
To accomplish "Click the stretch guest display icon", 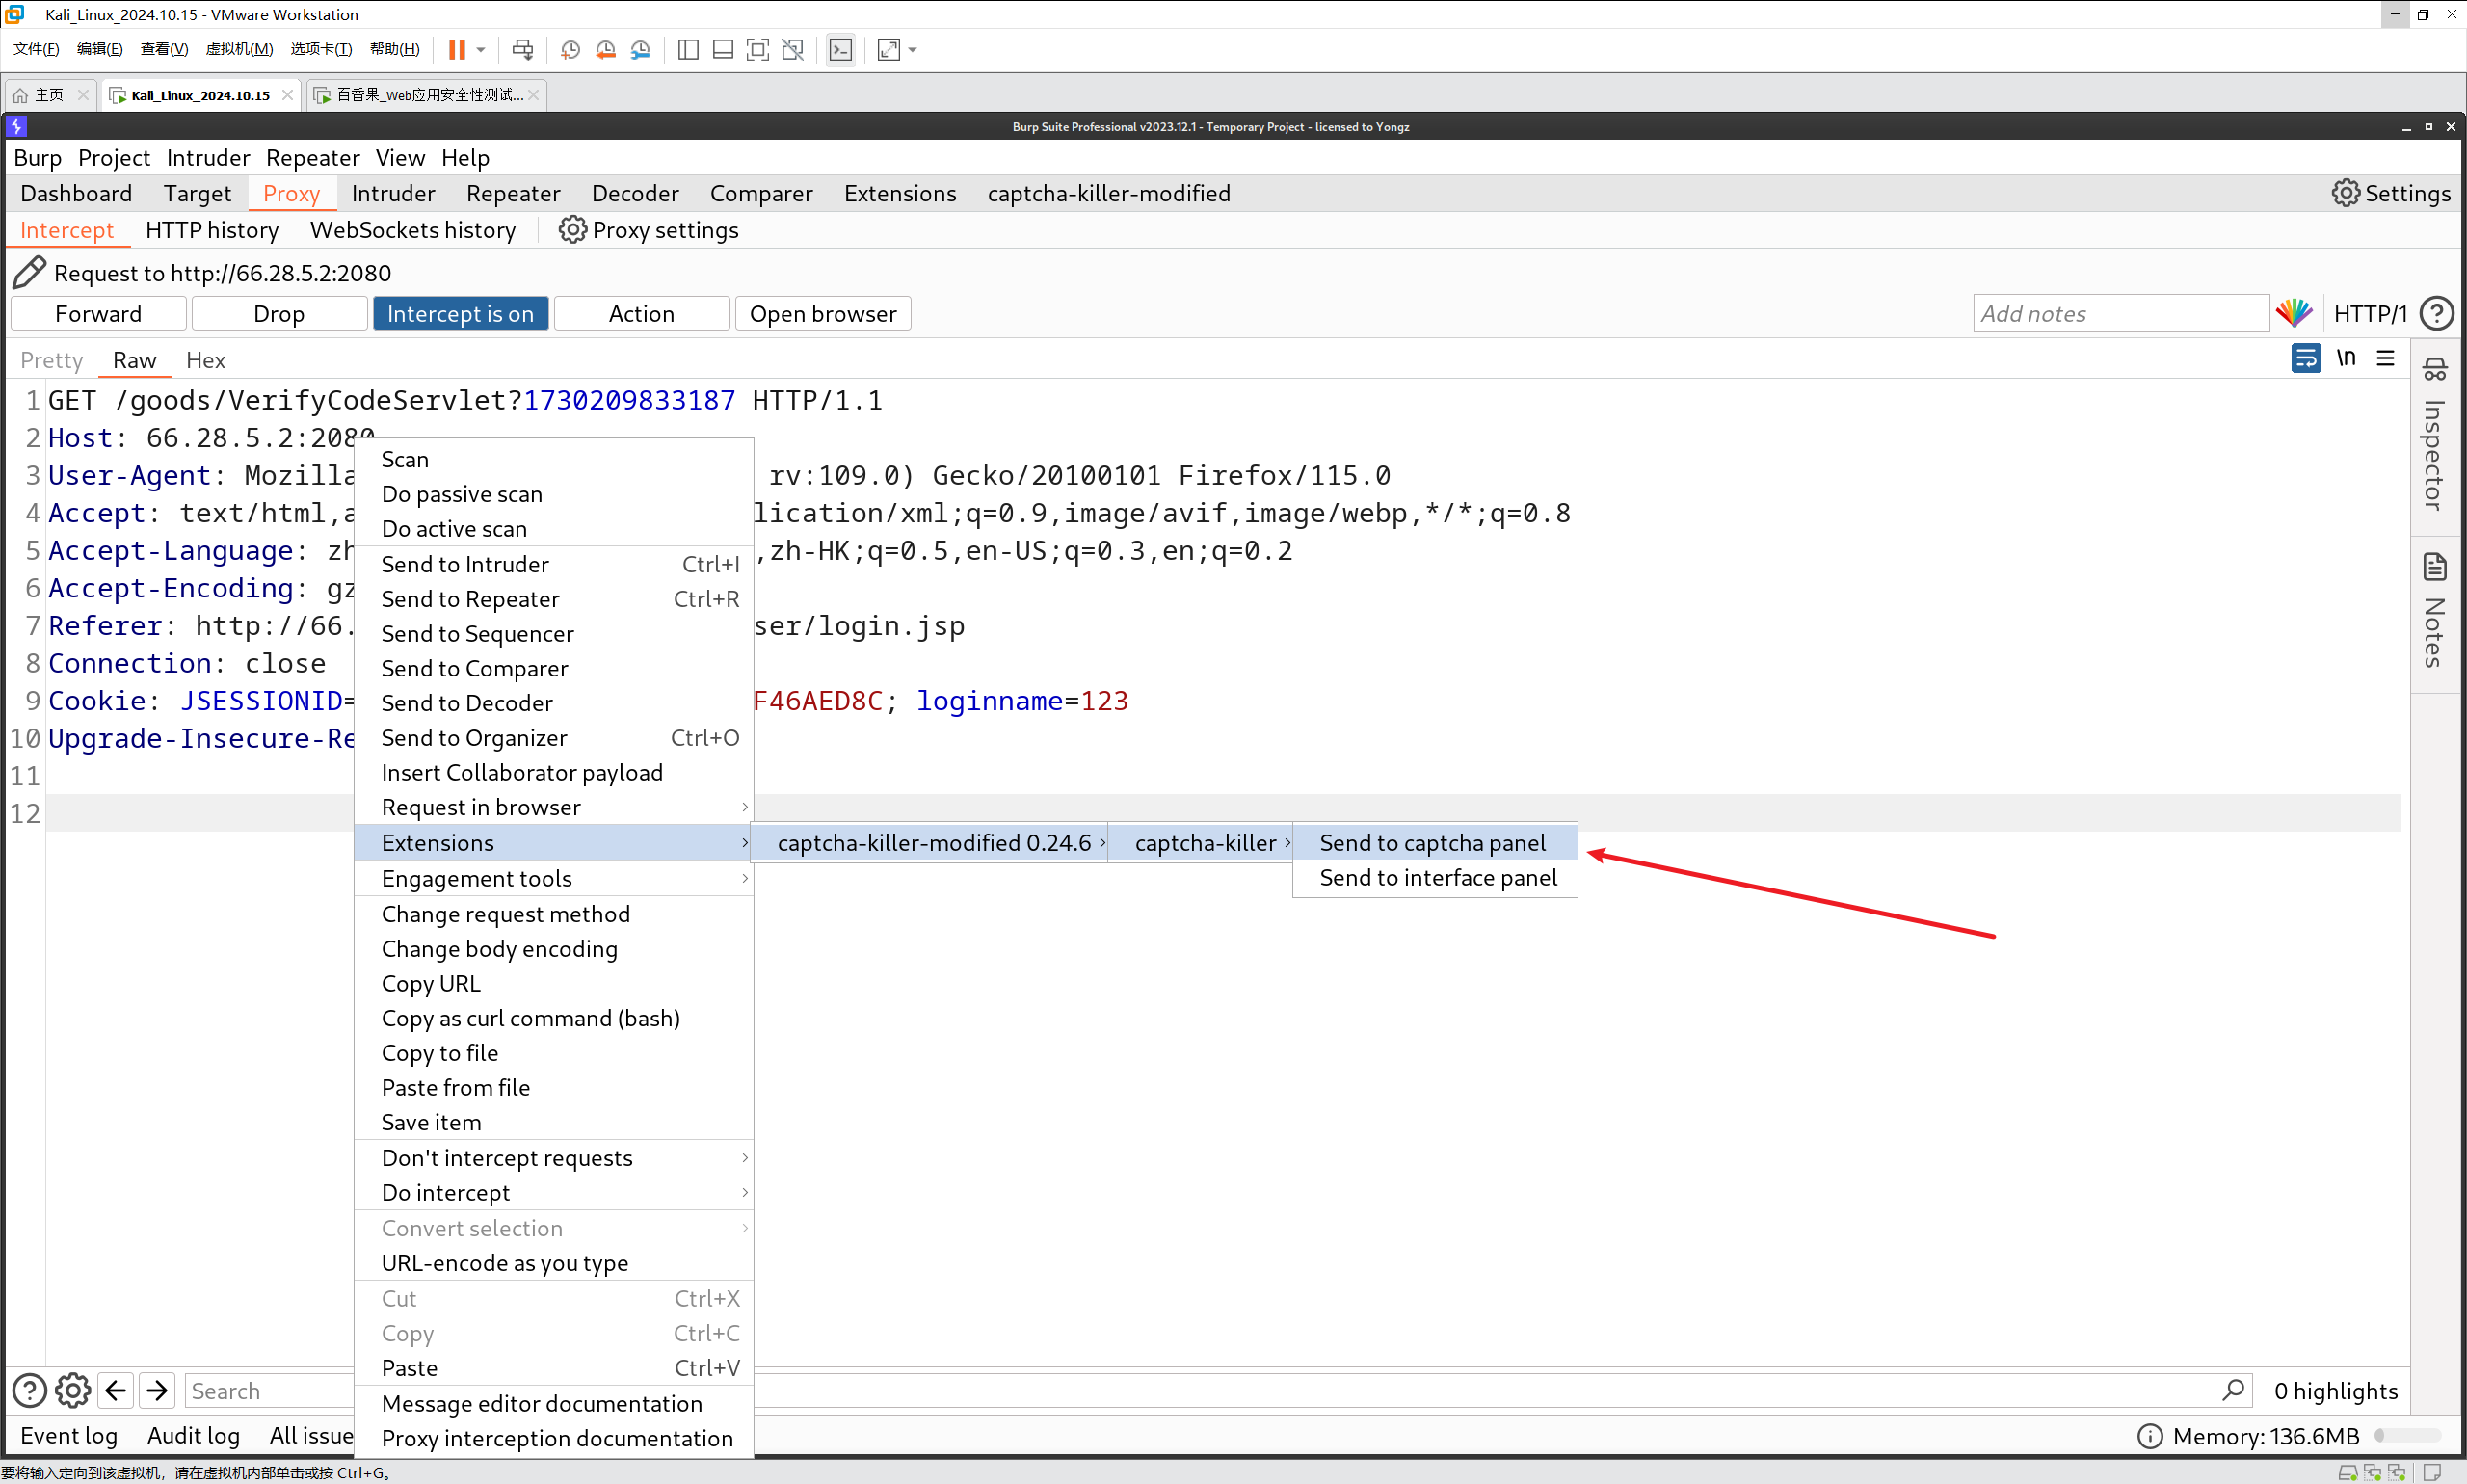I will coord(888,50).
